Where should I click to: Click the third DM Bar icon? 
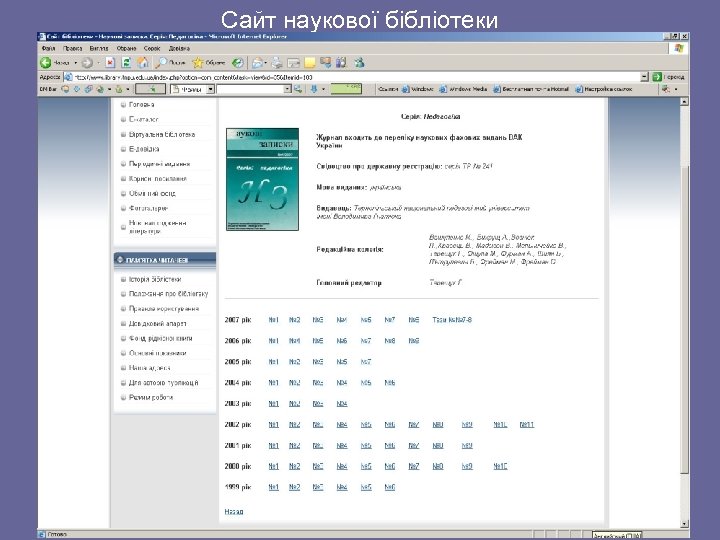89,89
